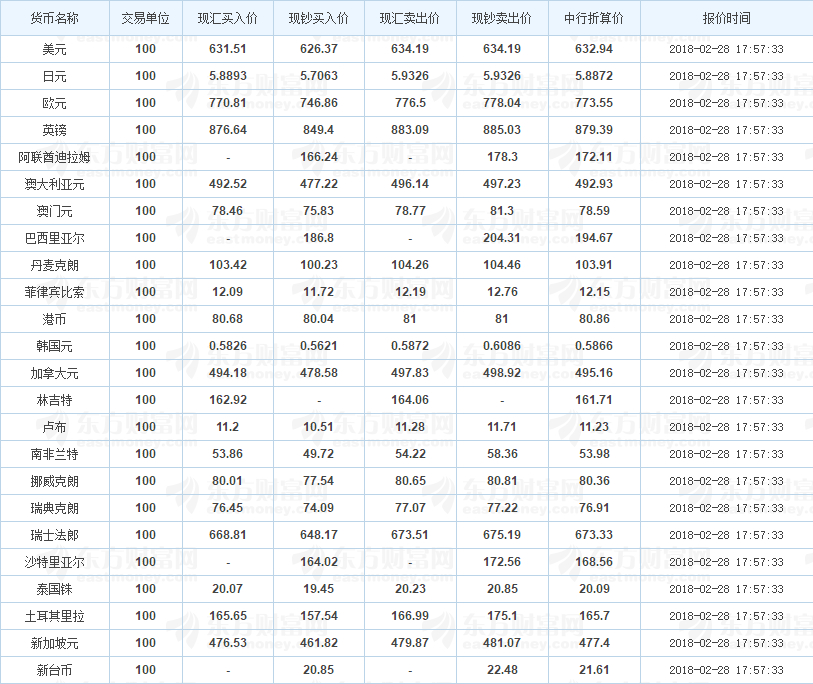Select the 日元 currency name cell

[x=54, y=76]
